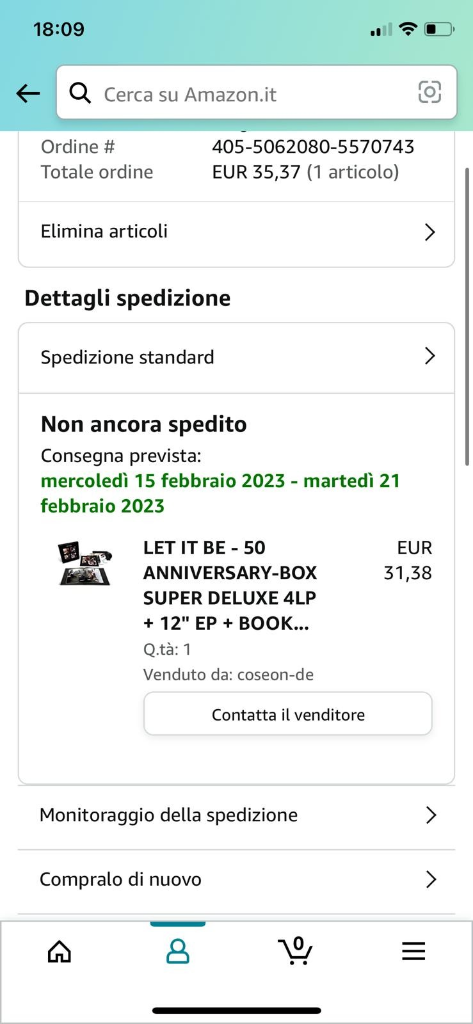
Task: Open the Let It Be box thumbnail
Action: point(85,563)
